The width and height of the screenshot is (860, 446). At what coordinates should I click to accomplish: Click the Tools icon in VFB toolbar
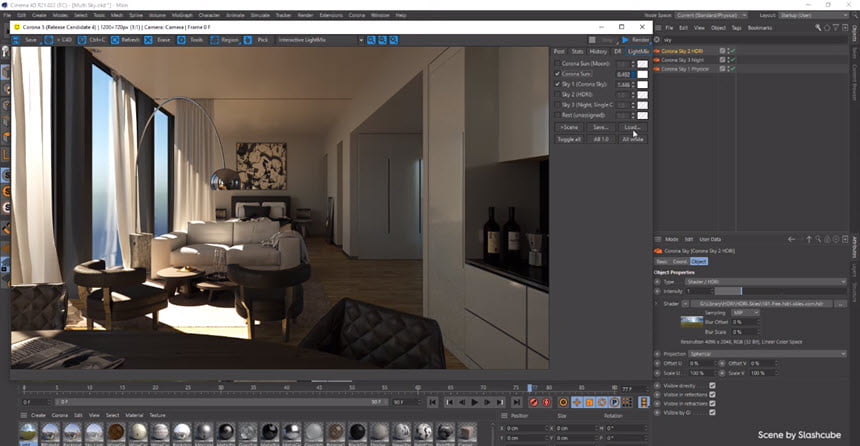pyautogui.click(x=181, y=40)
